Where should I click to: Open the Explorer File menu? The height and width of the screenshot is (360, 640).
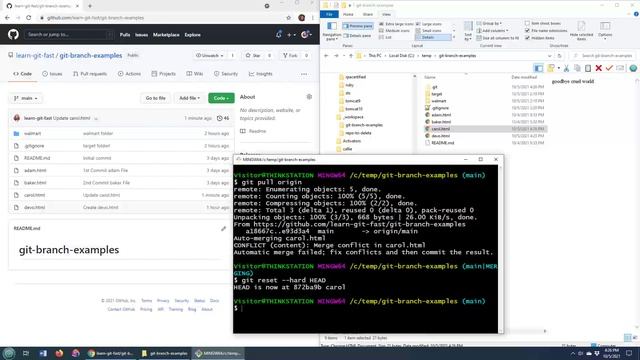tap(329, 14)
